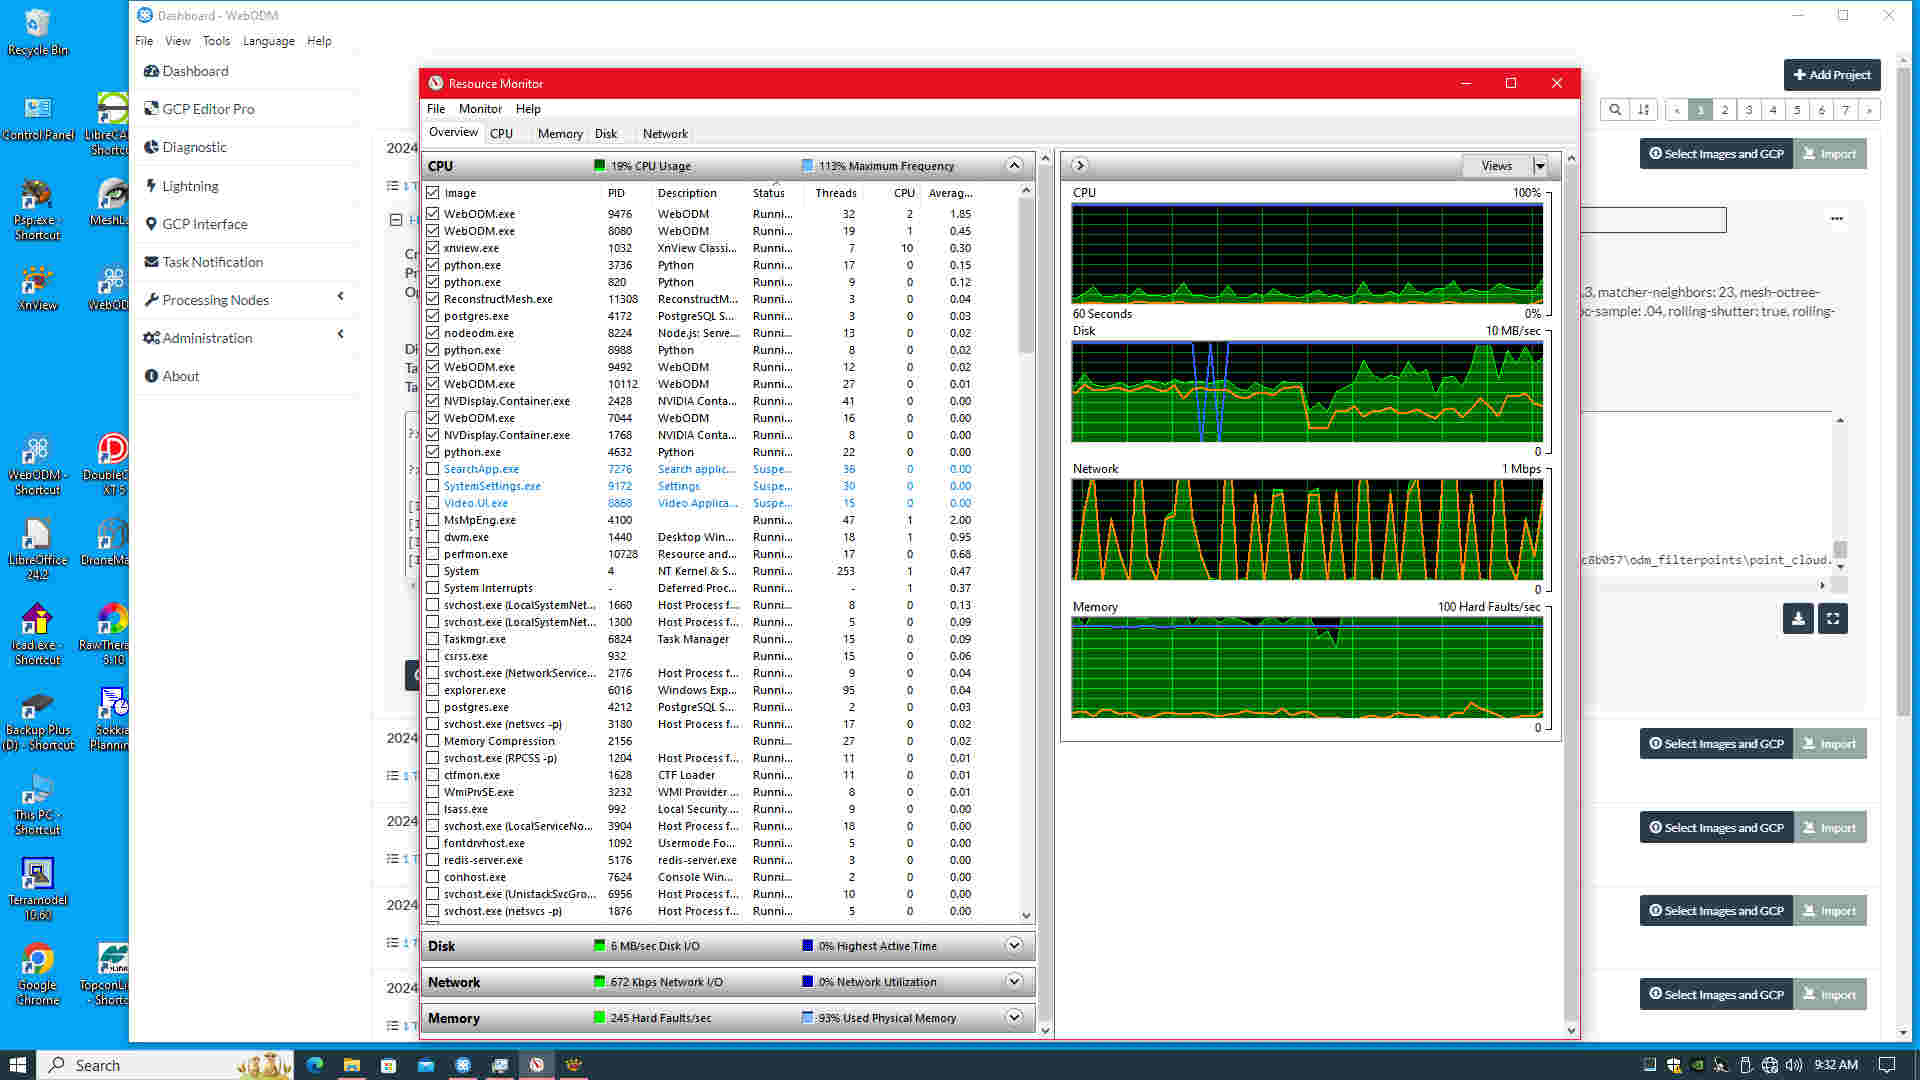Image resolution: width=1920 pixels, height=1080 pixels.
Task: Check the SearchApp.exe process checkbox
Action: 433,469
